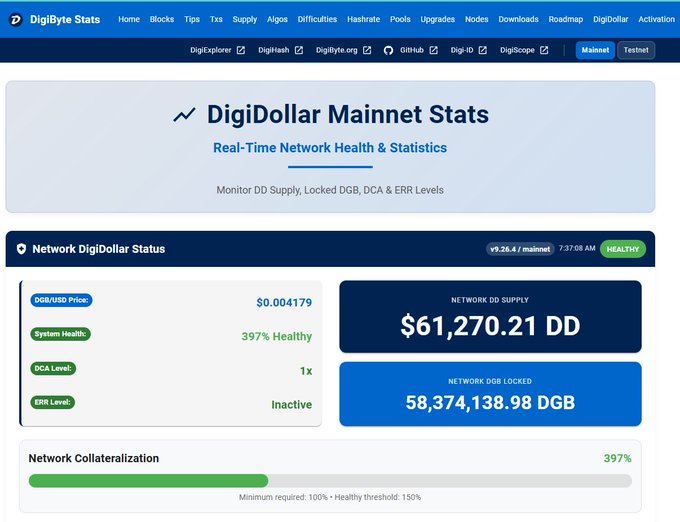Navigate to the Supply page
Viewport: 680px width, 522px height.
245,20
